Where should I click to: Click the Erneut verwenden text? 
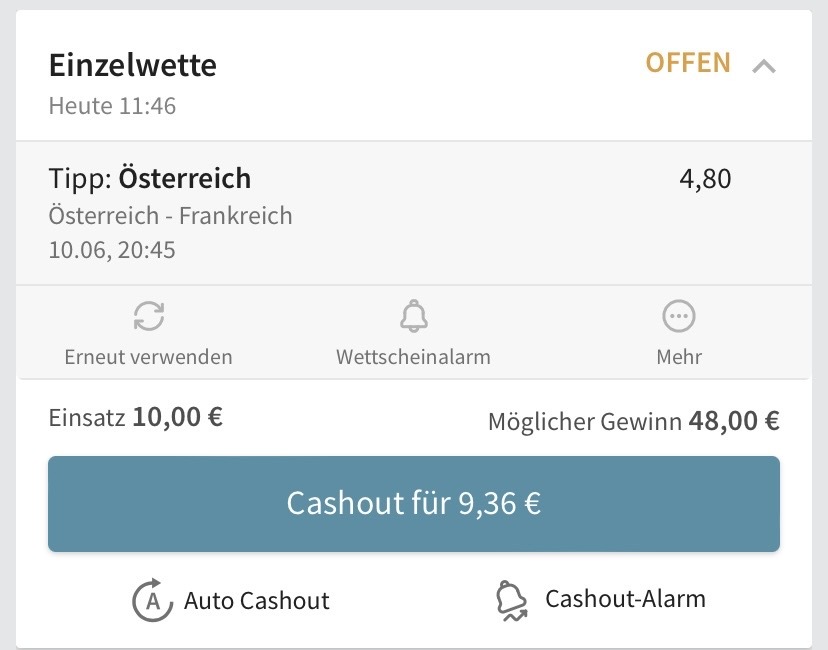click(x=148, y=357)
